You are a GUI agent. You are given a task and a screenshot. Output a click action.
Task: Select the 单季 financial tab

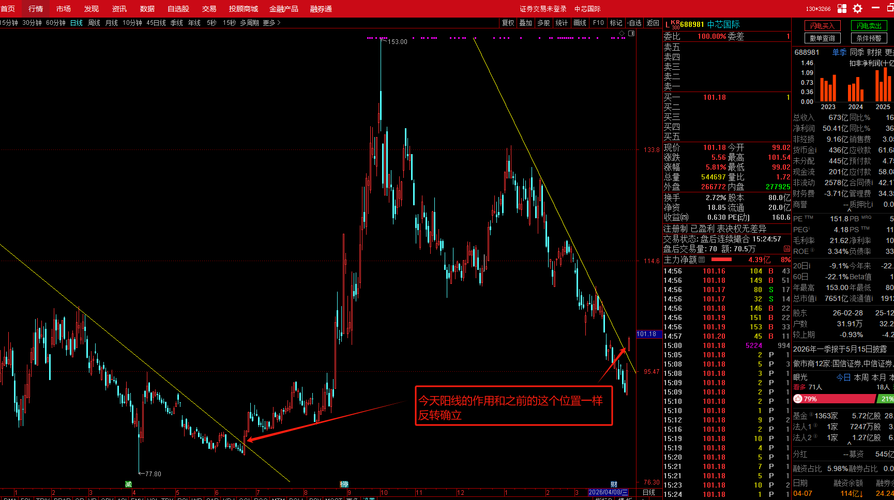pos(839,52)
